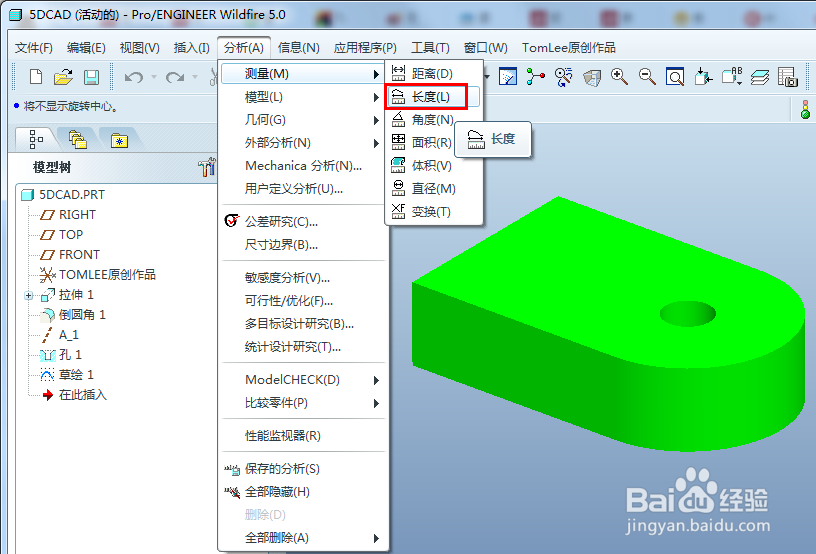This screenshot has width=816, height=554.
Task: Choose 角度(N) measurement
Action: [434, 120]
